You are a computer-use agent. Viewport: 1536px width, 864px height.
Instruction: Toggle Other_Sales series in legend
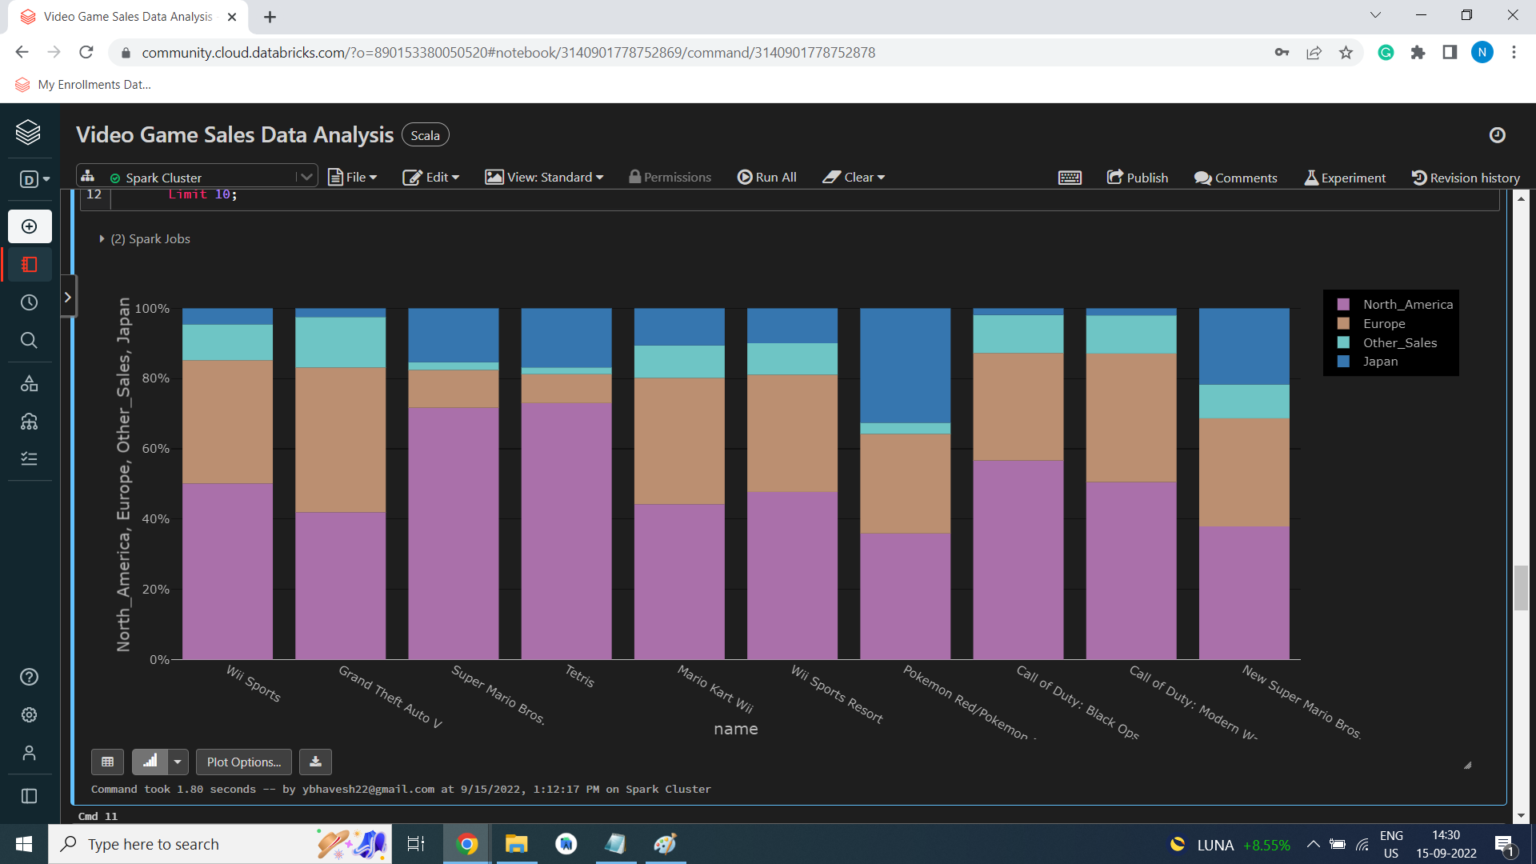[1399, 343]
